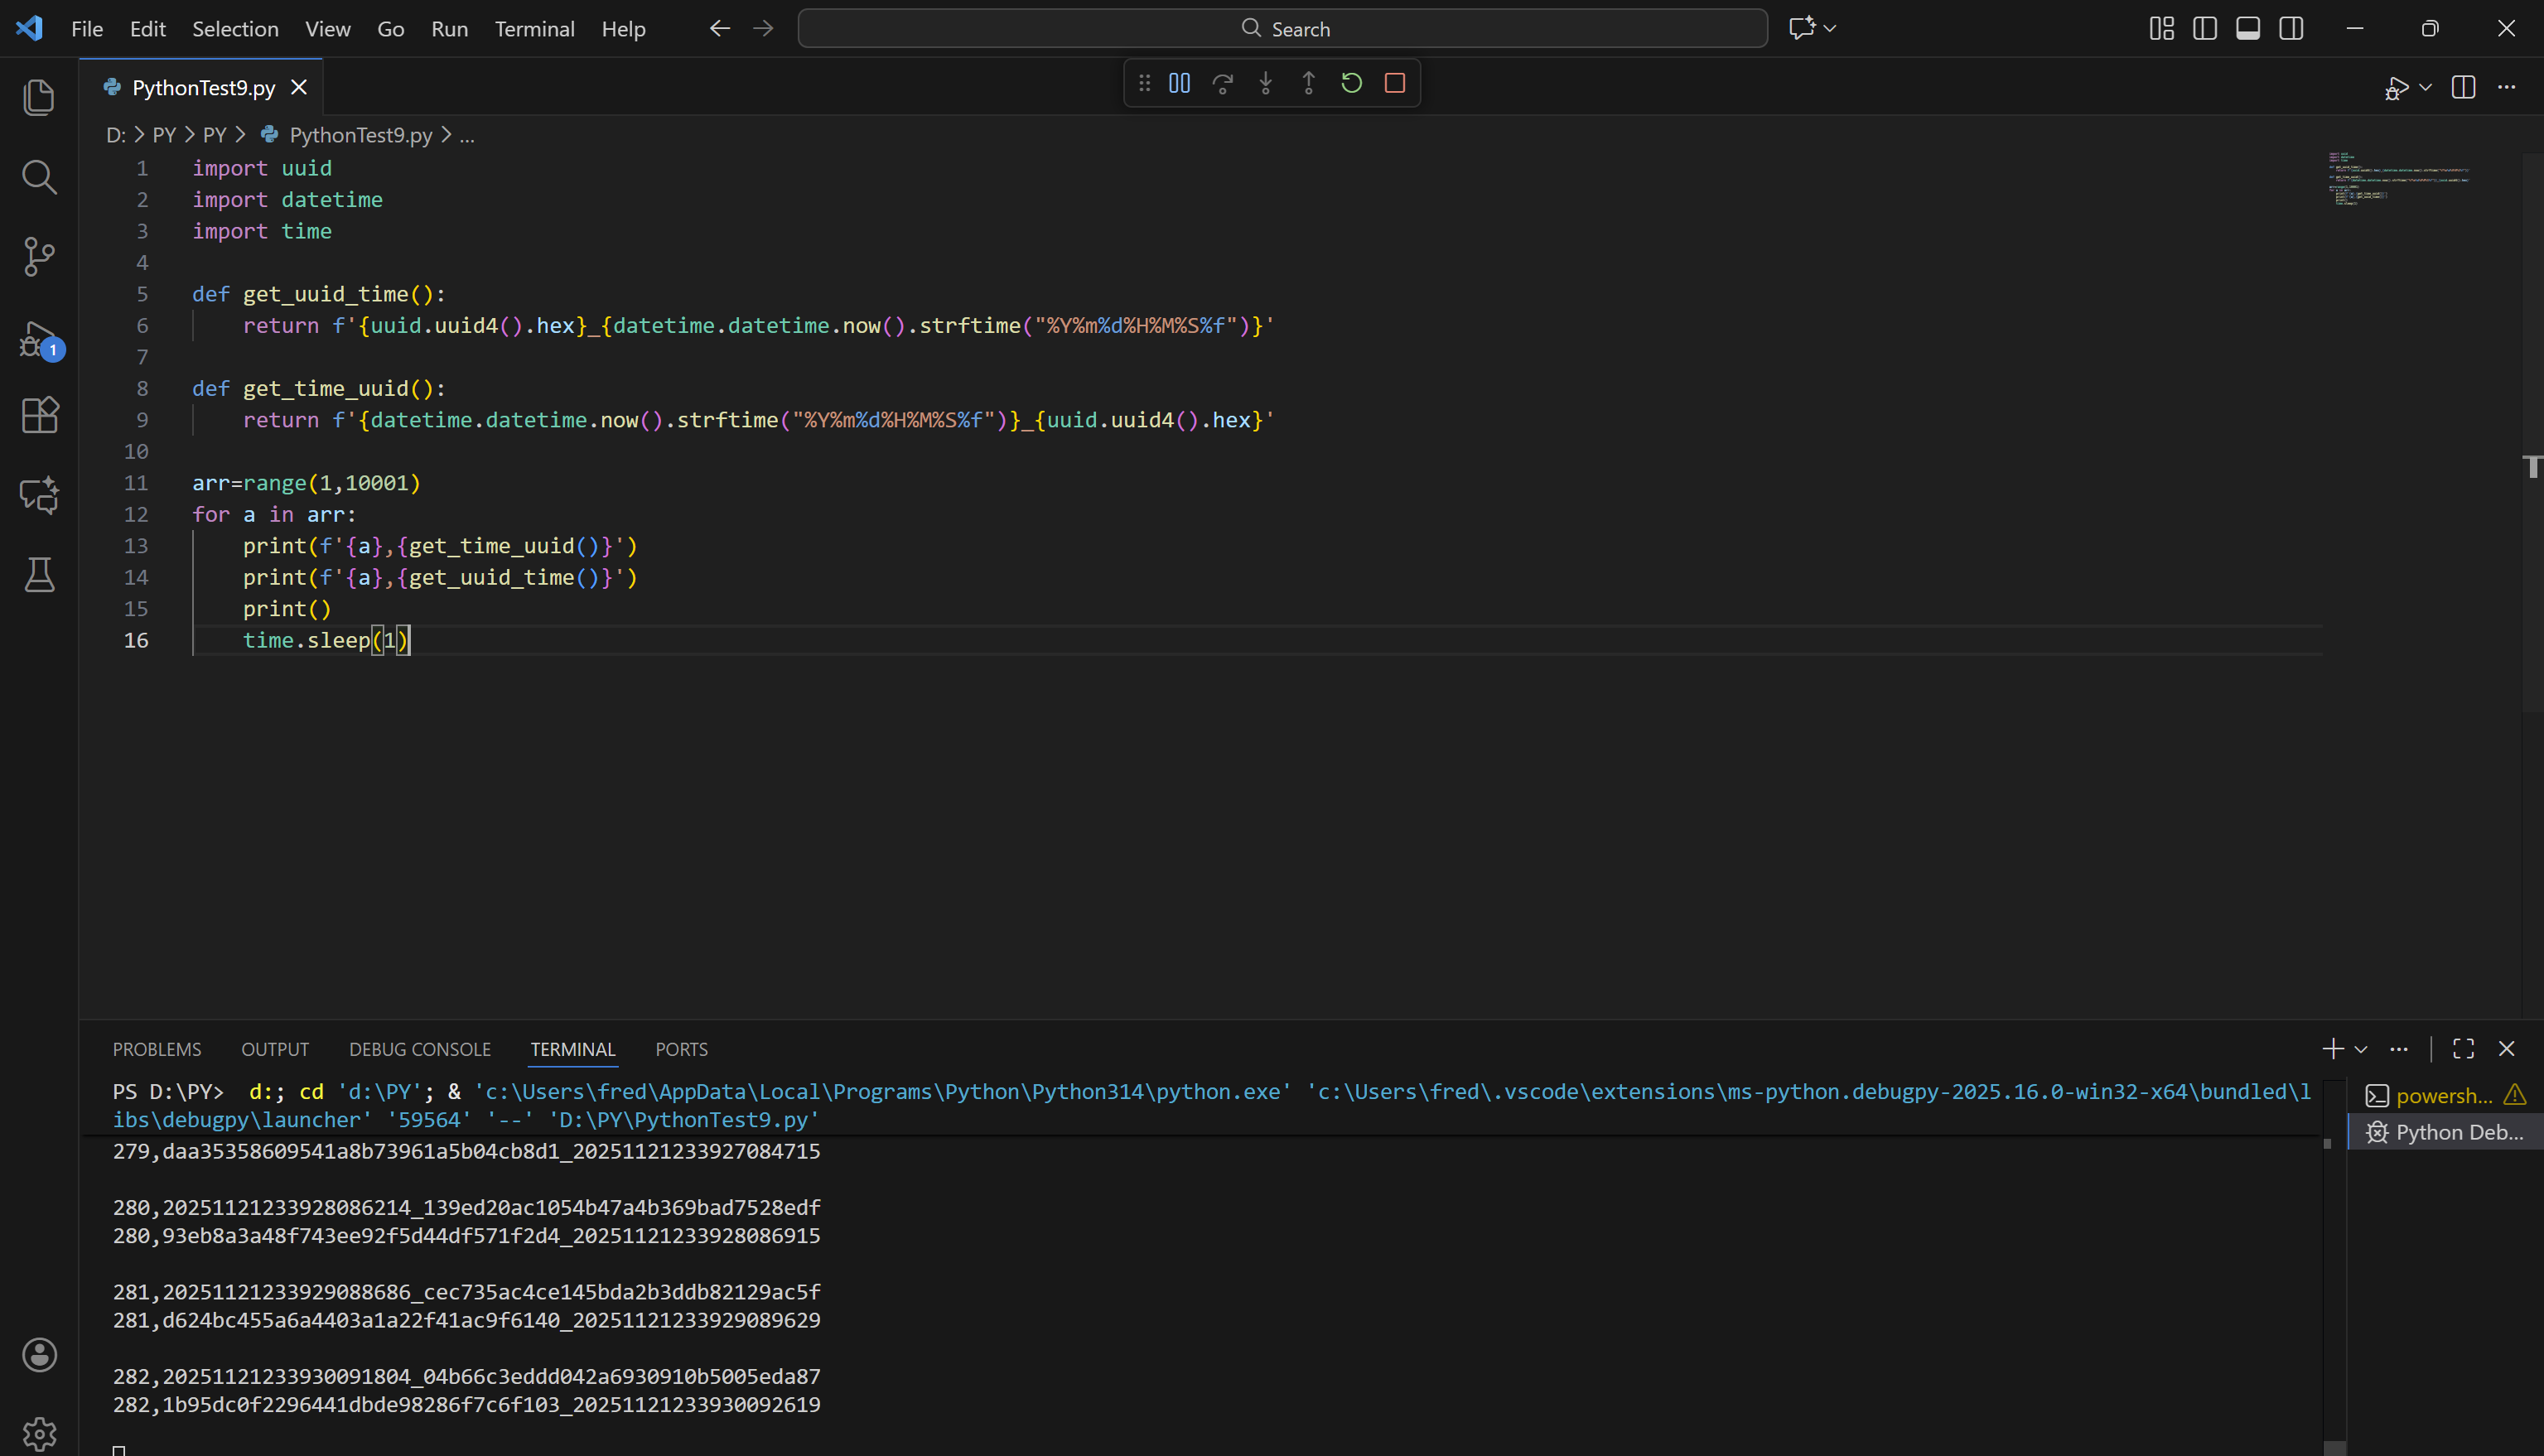The height and width of the screenshot is (1456, 2544).
Task: Step over in debug toolbar
Action: click(x=1222, y=83)
